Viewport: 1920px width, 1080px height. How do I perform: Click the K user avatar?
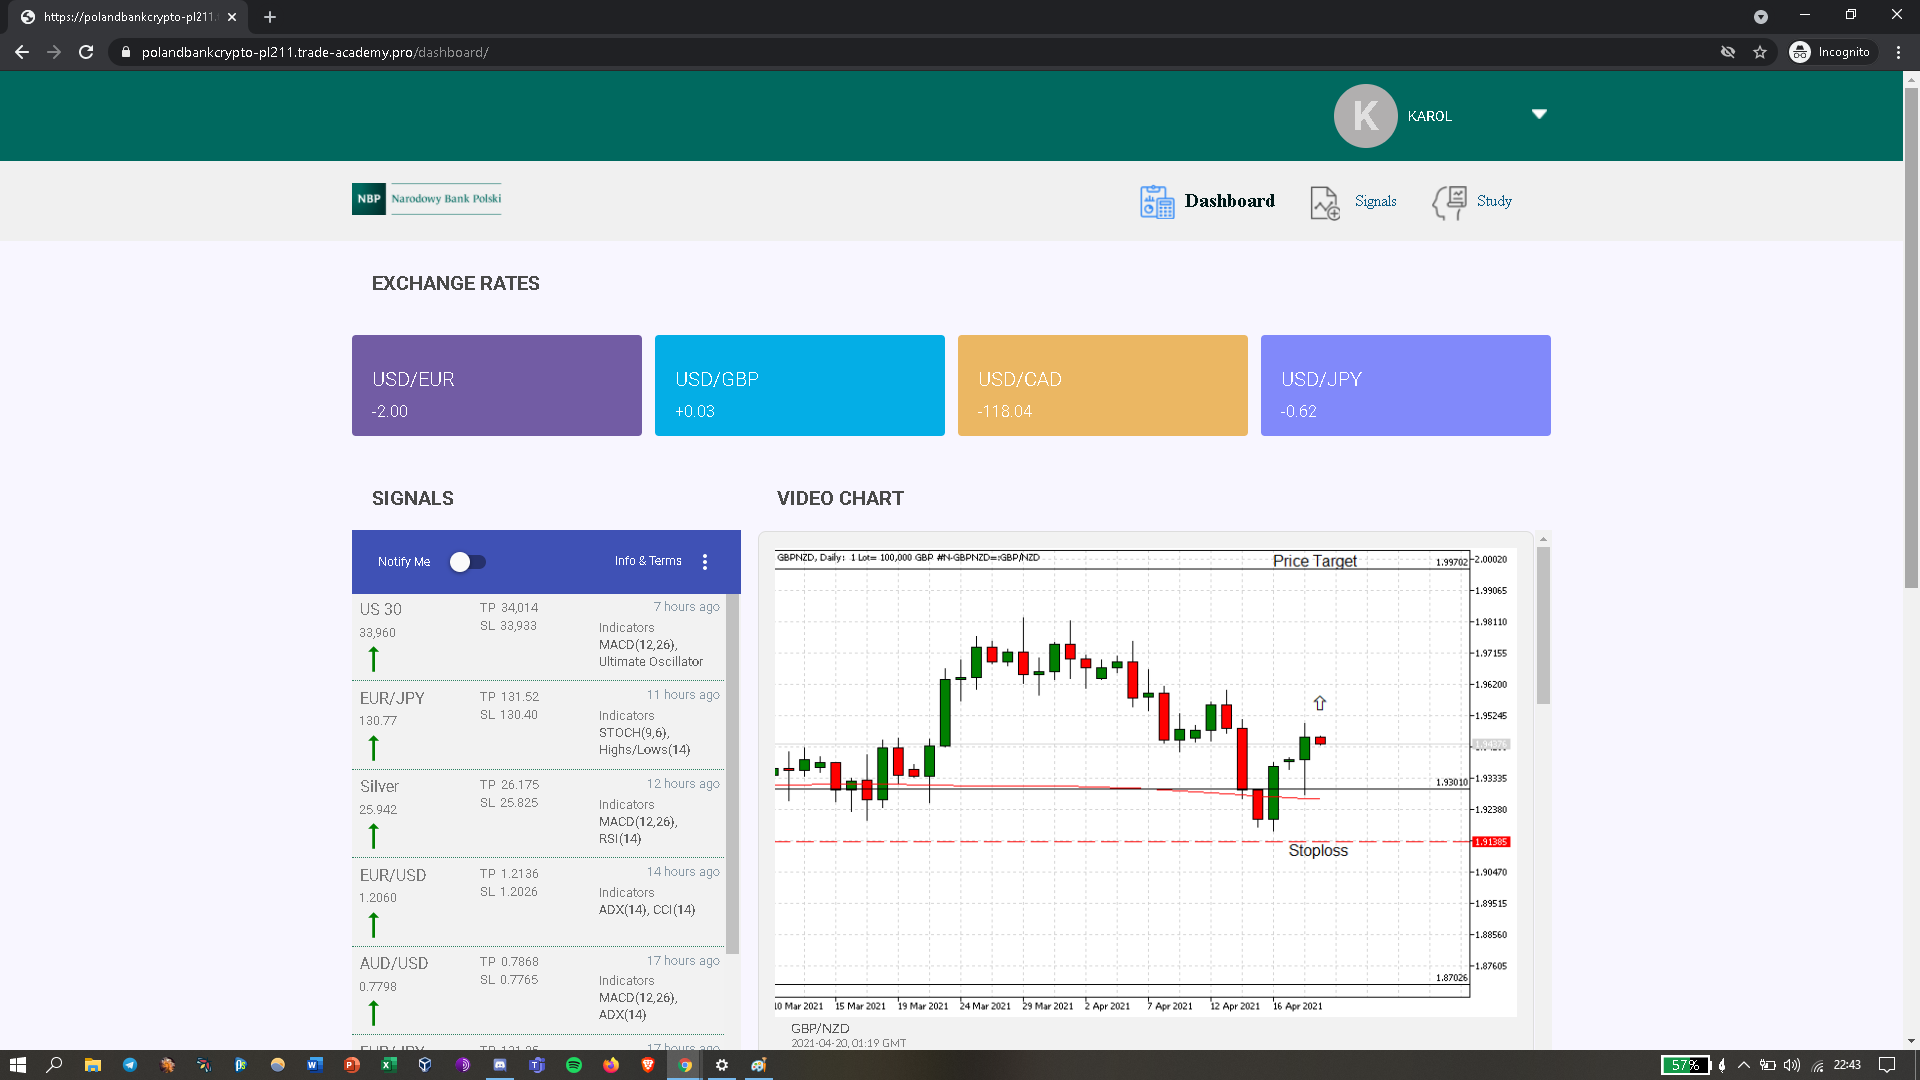(1365, 116)
